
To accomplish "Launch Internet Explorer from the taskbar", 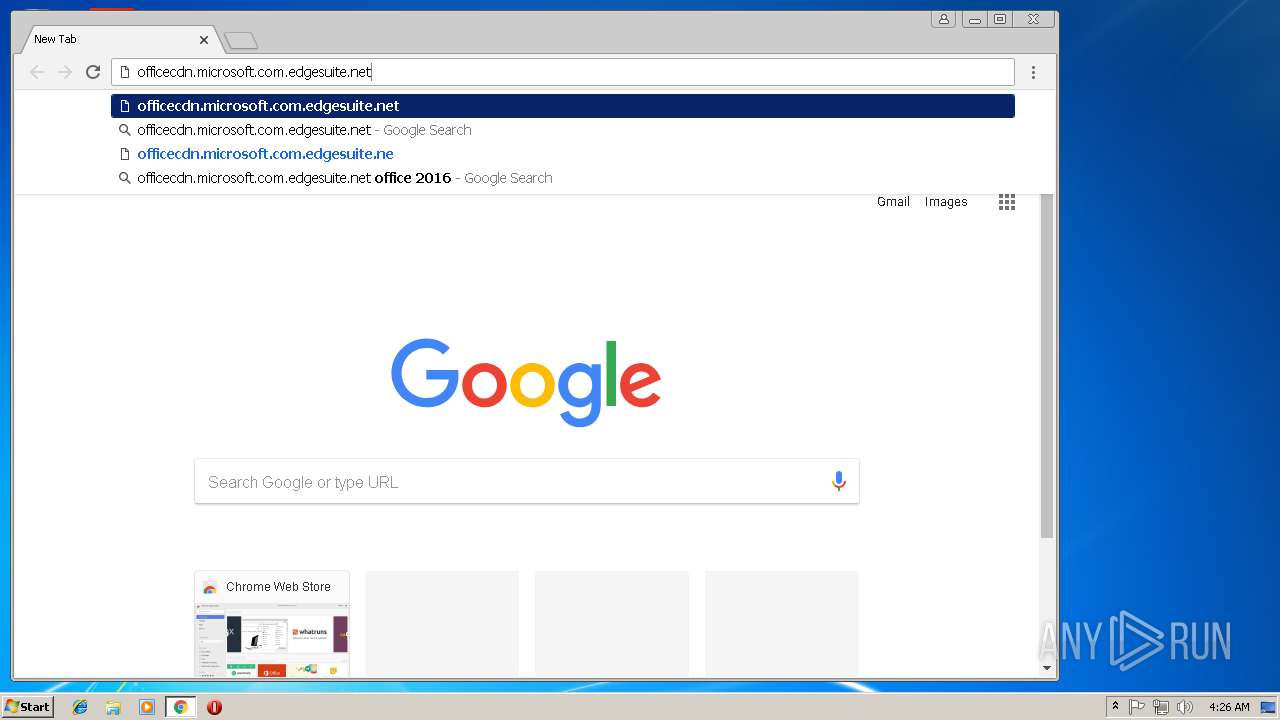I will (x=80, y=707).
